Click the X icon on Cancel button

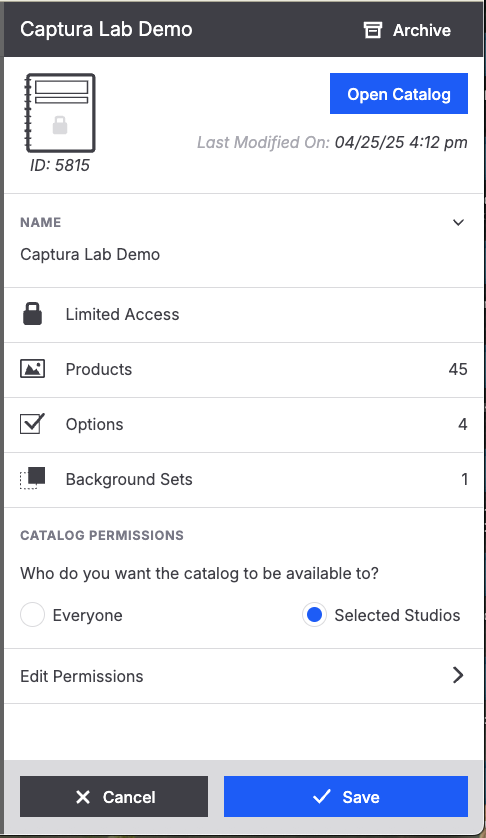[83, 797]
